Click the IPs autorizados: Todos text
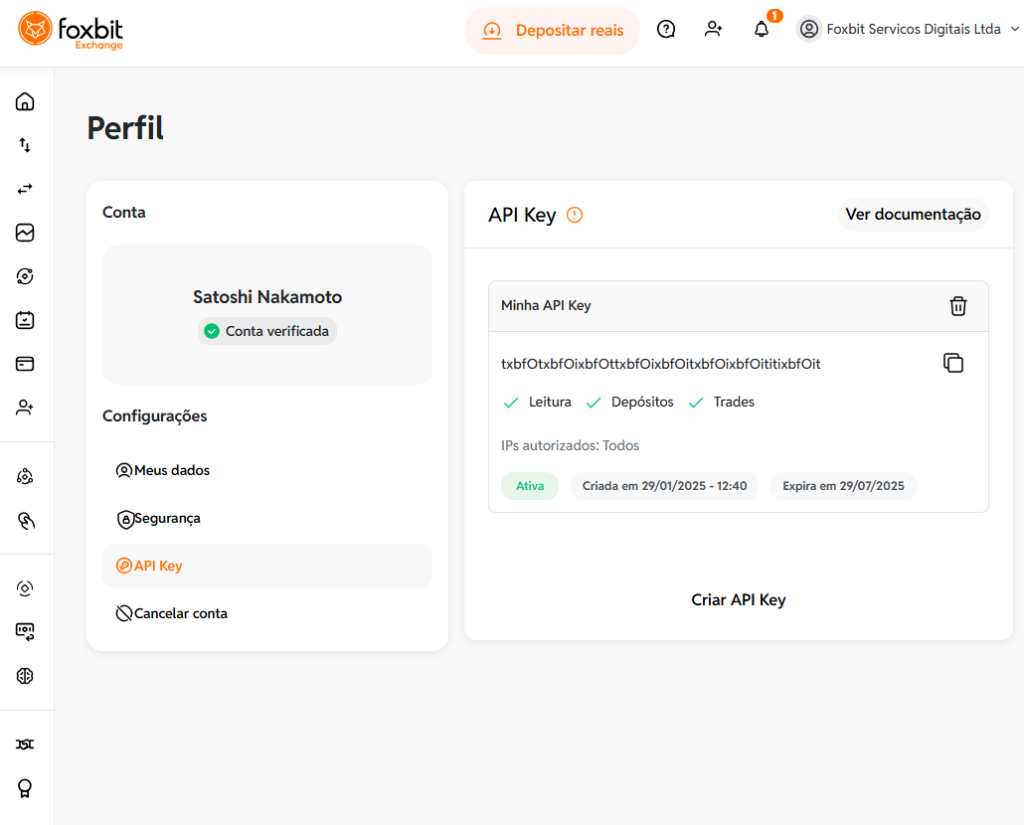 click(570, 445)
